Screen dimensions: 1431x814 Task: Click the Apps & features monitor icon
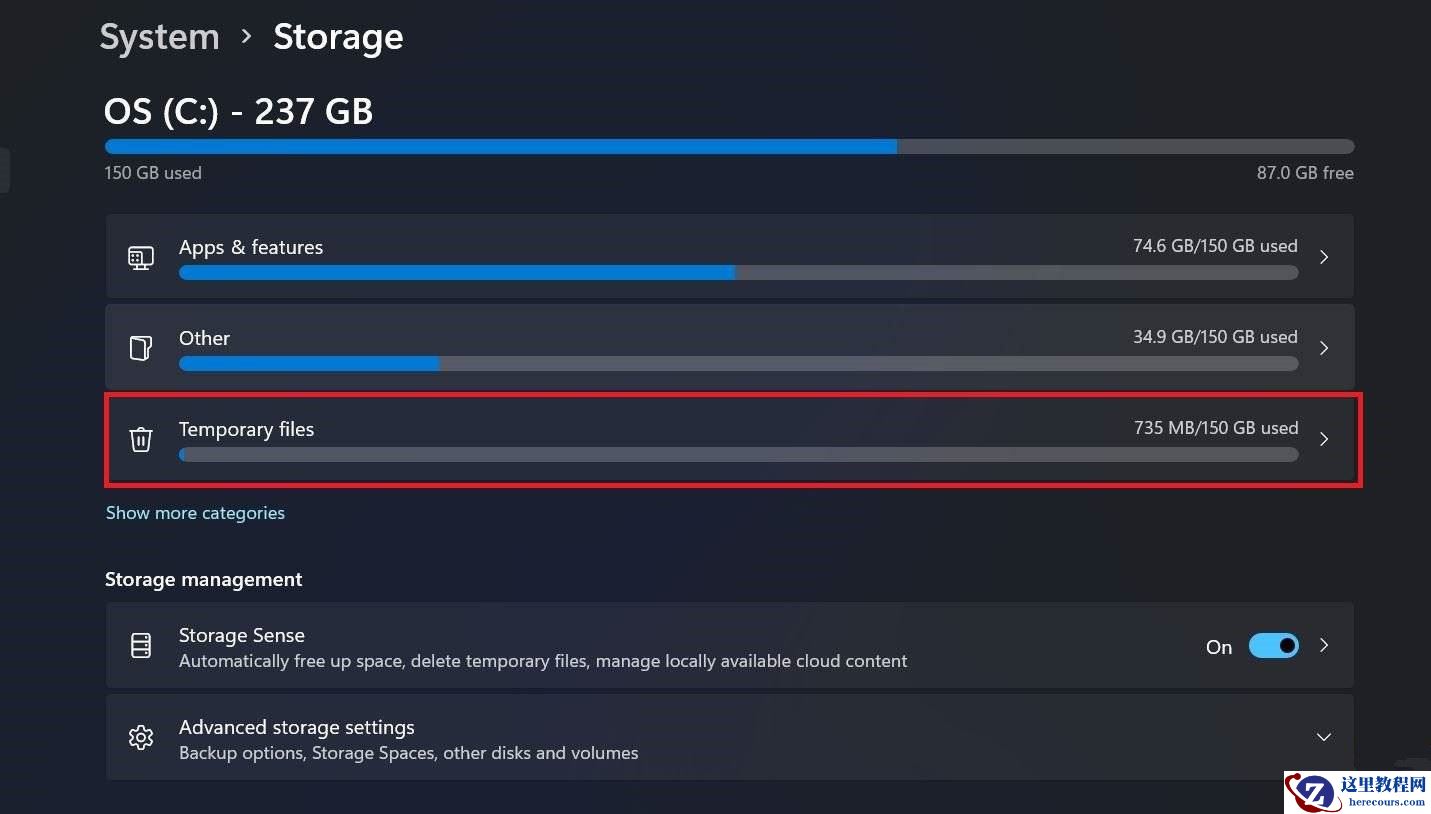[141, 257]
